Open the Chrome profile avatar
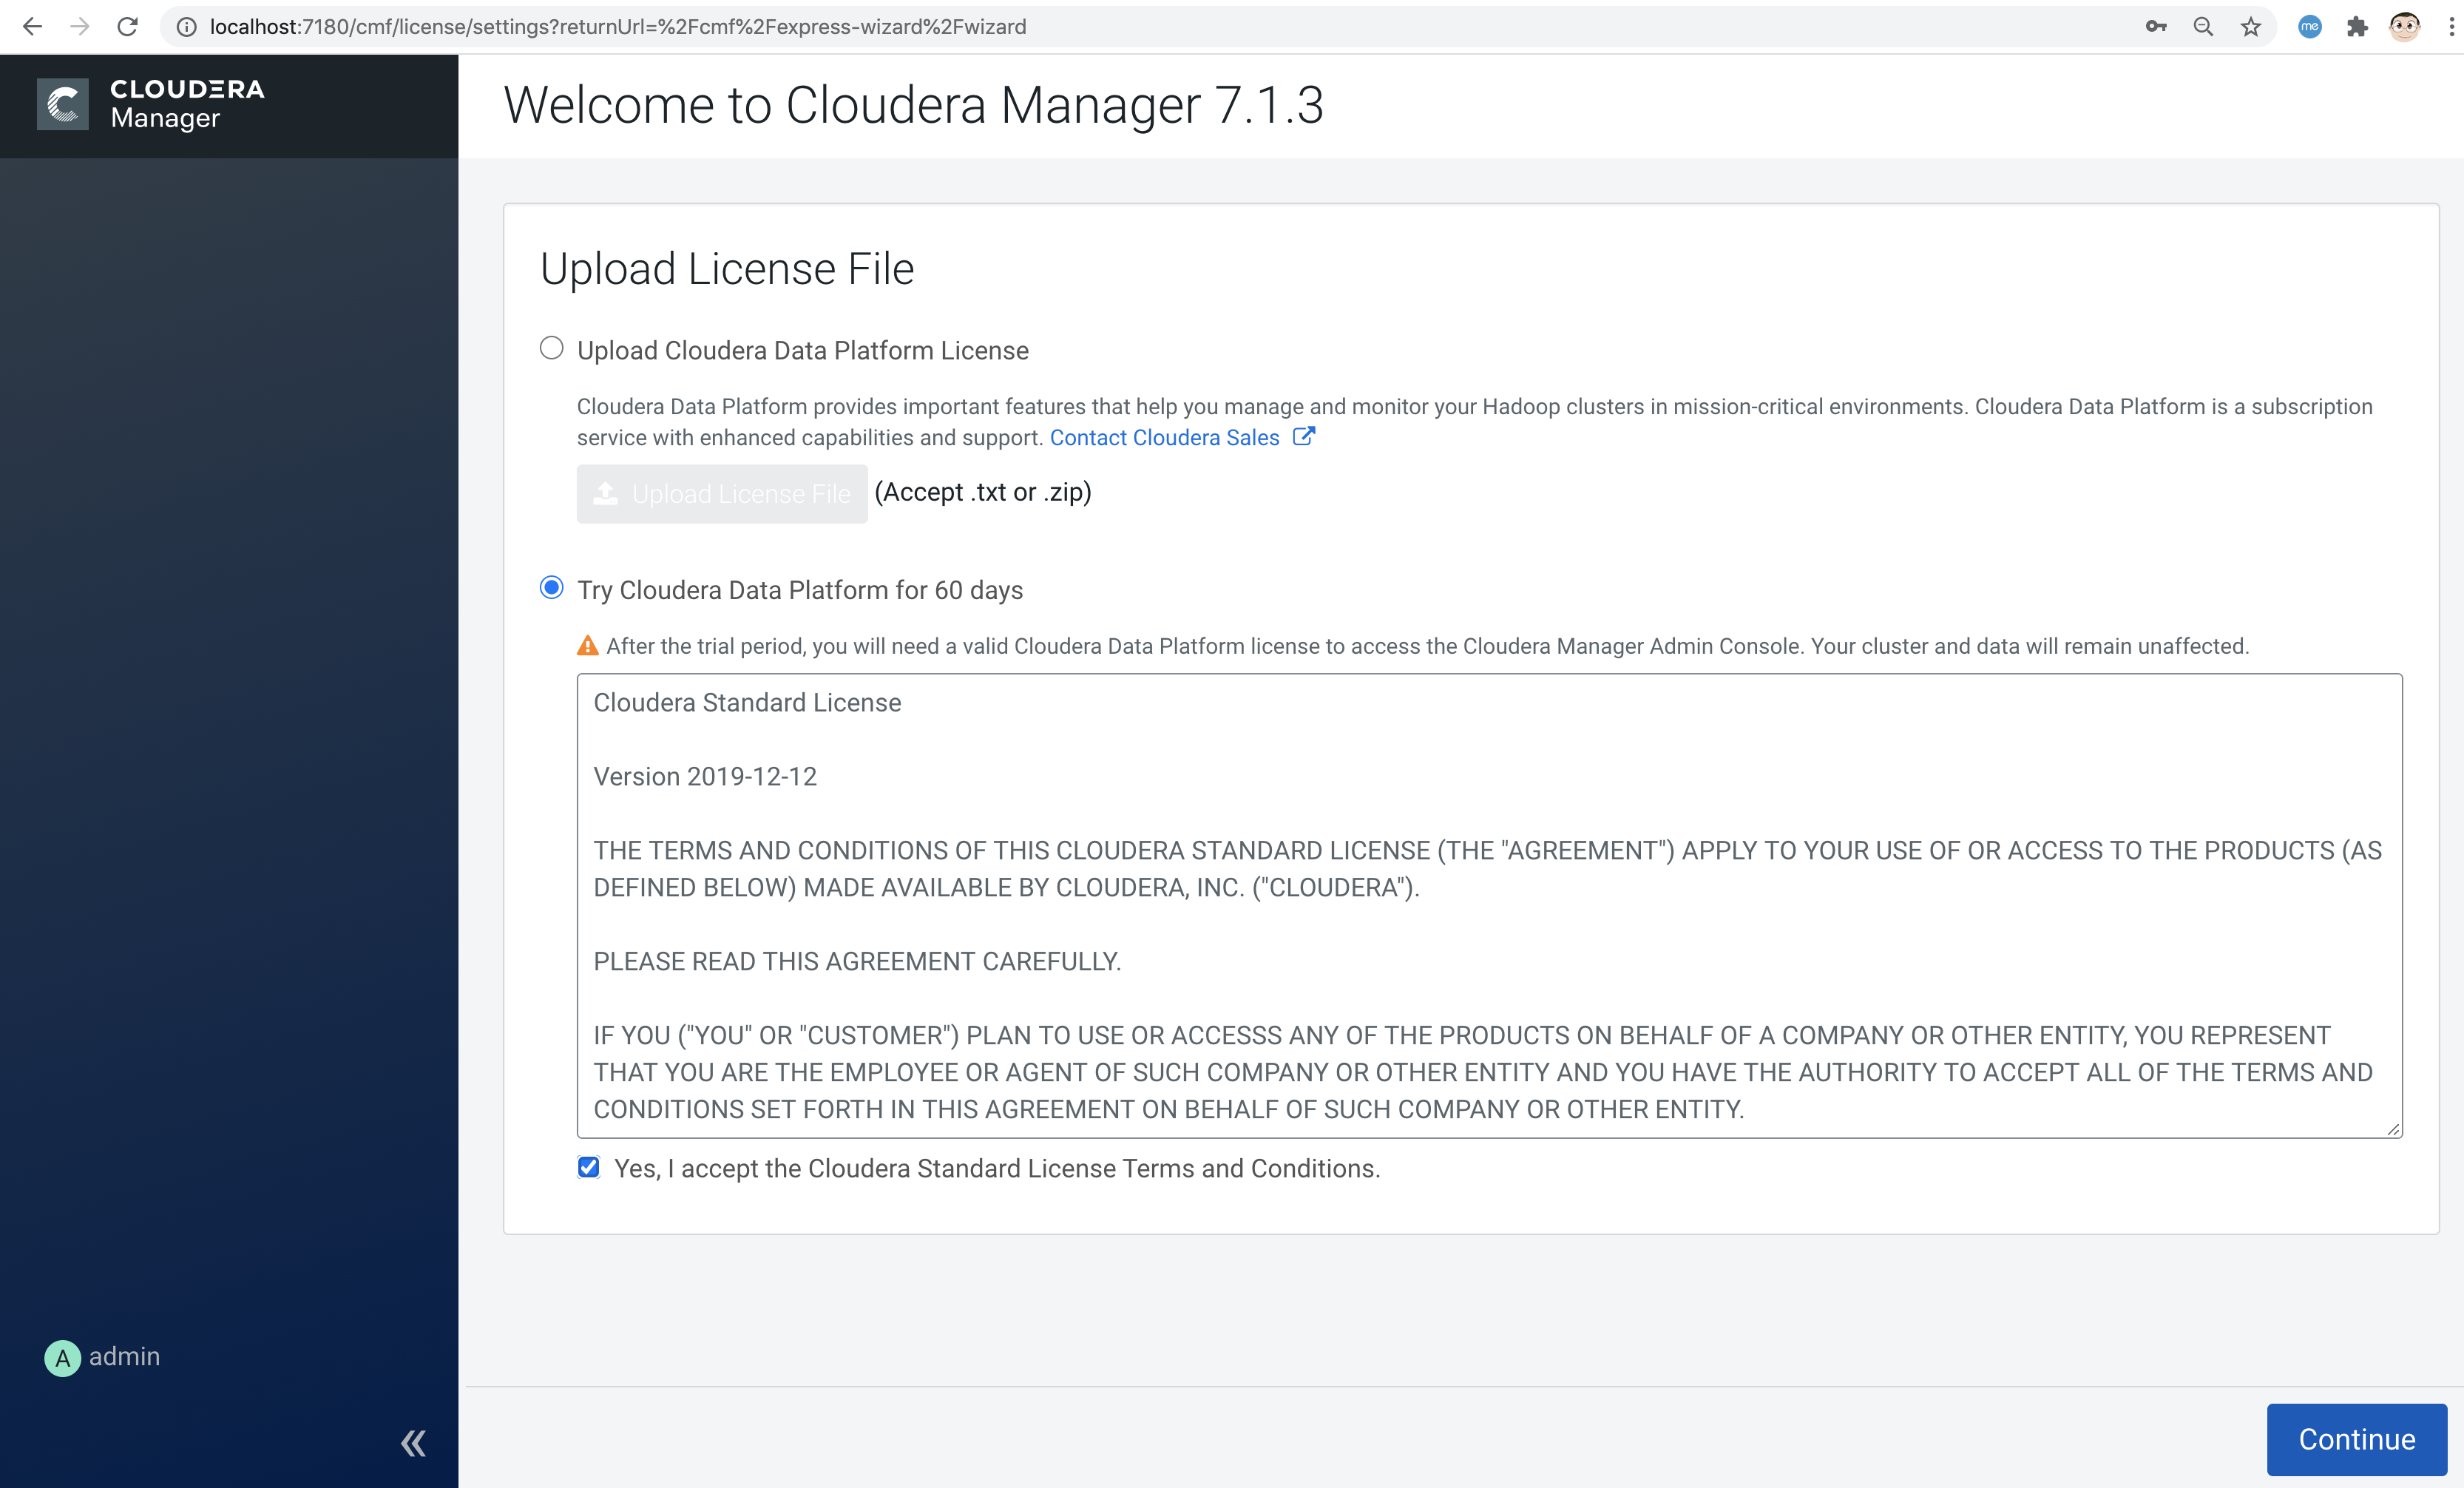Viewport: 2464px width, 1488px height. point(2404,27)
